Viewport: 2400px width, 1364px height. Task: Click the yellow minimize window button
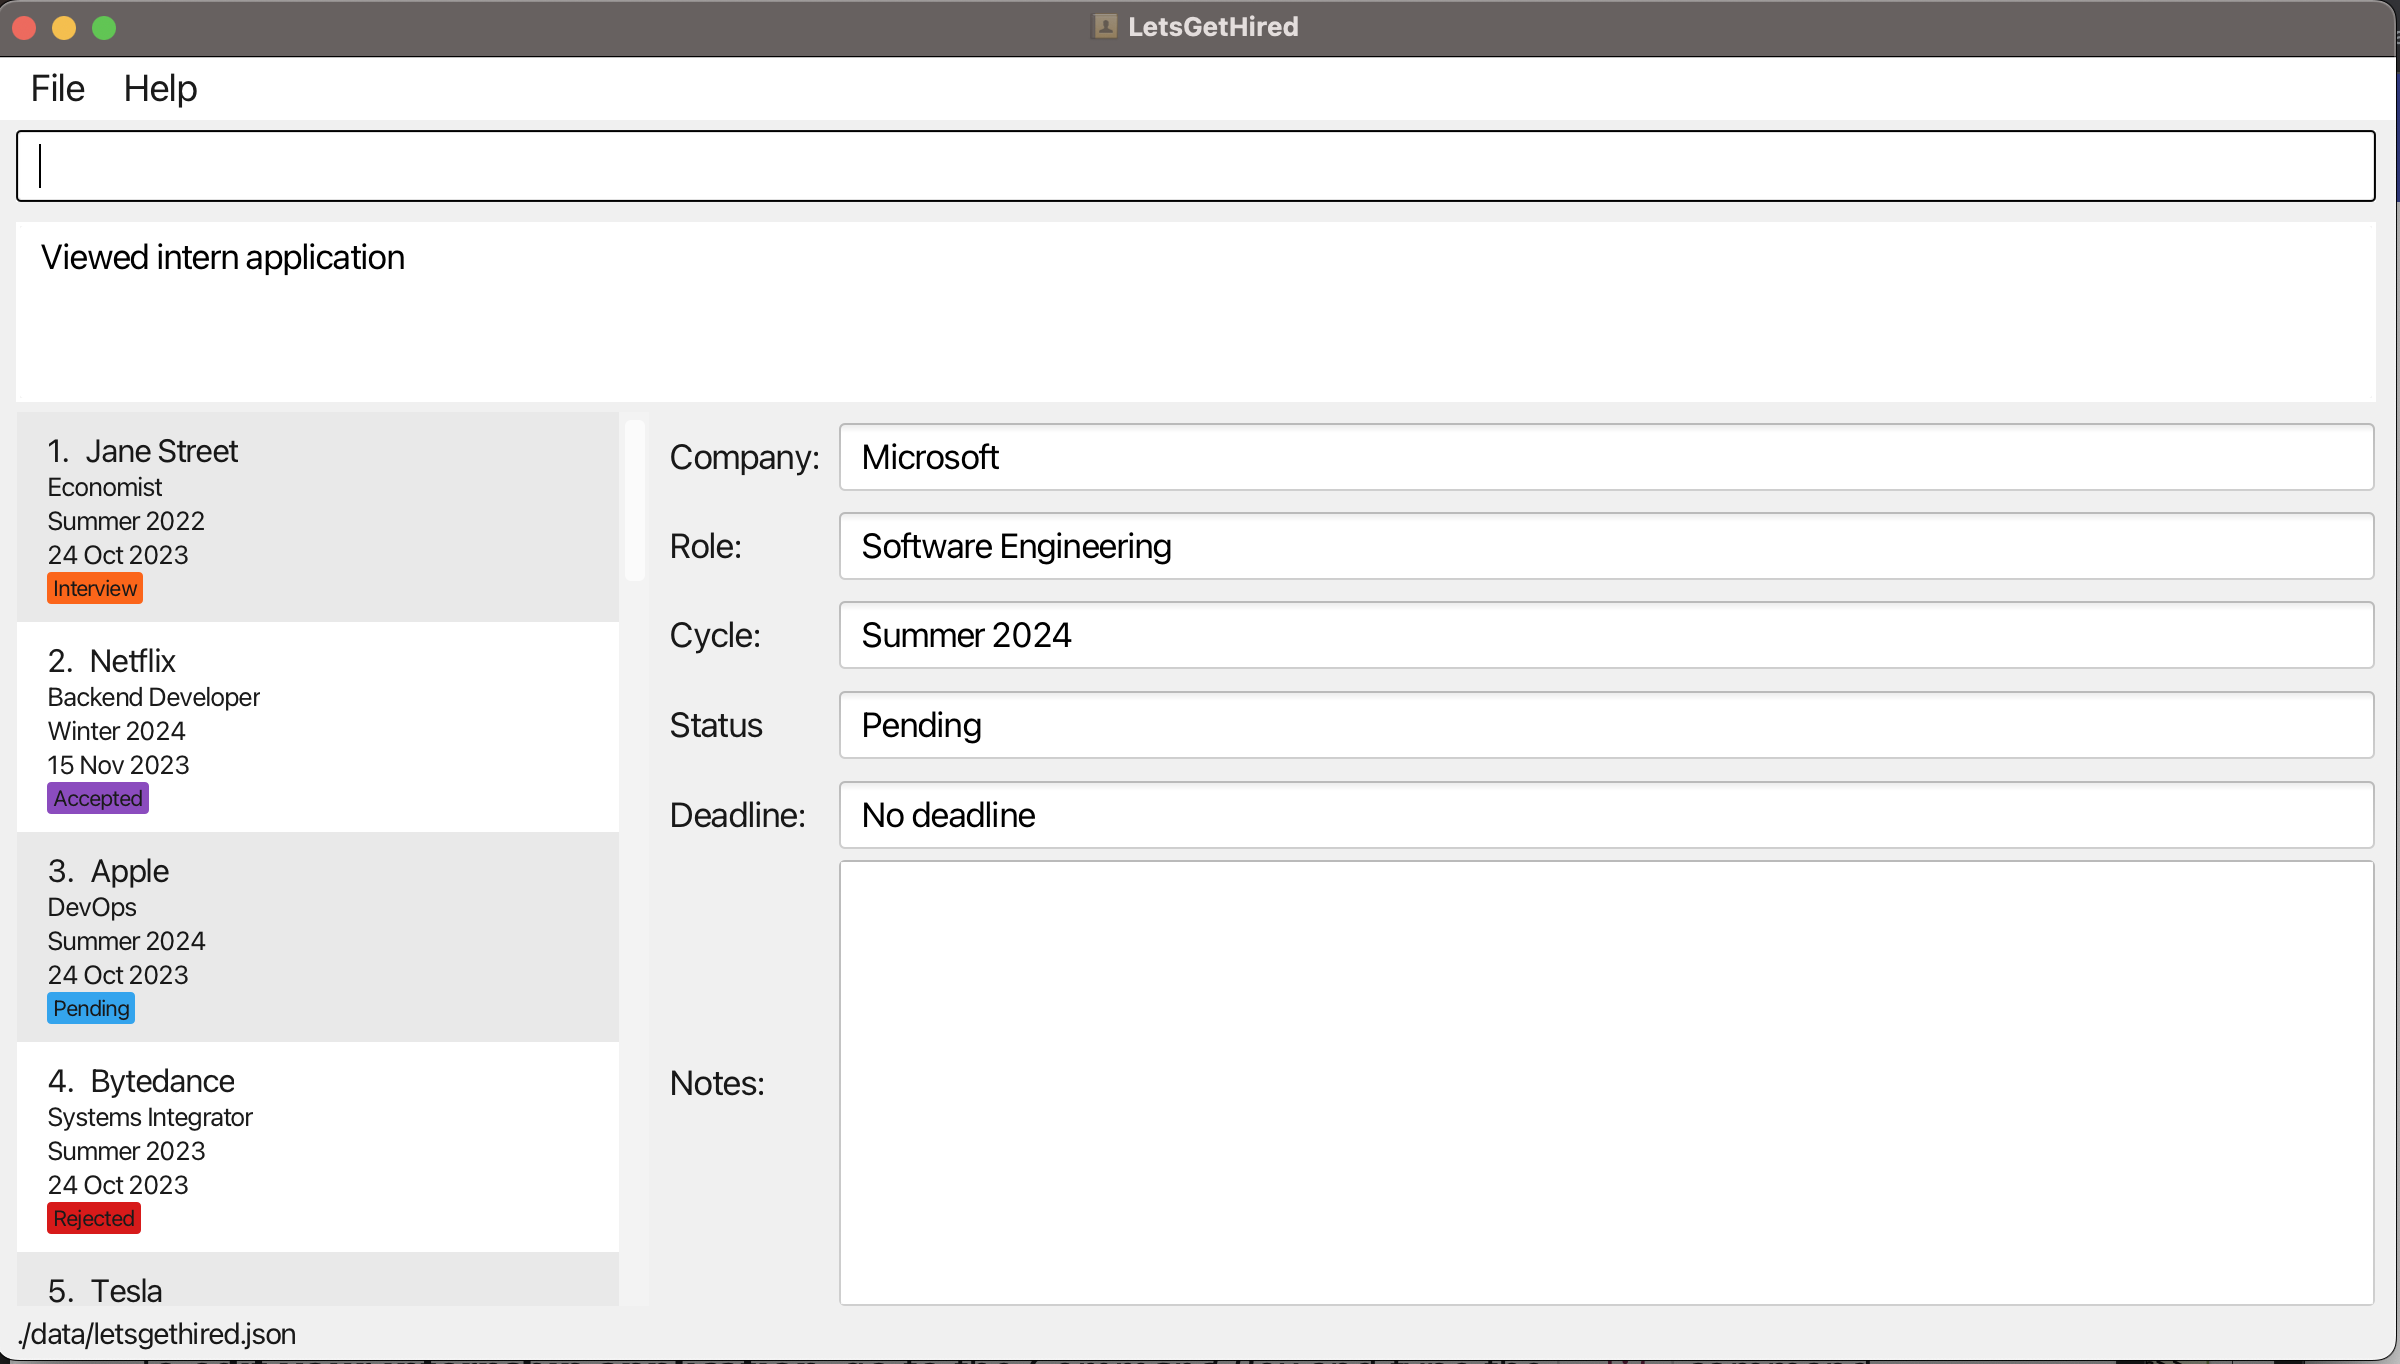(x=64, y=28)
